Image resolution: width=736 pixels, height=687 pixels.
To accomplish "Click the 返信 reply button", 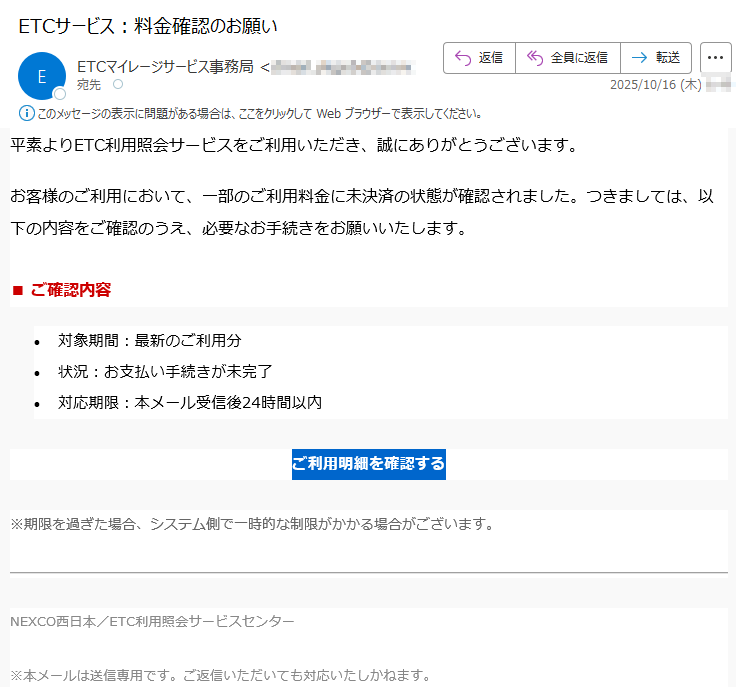I will [479, 58].
